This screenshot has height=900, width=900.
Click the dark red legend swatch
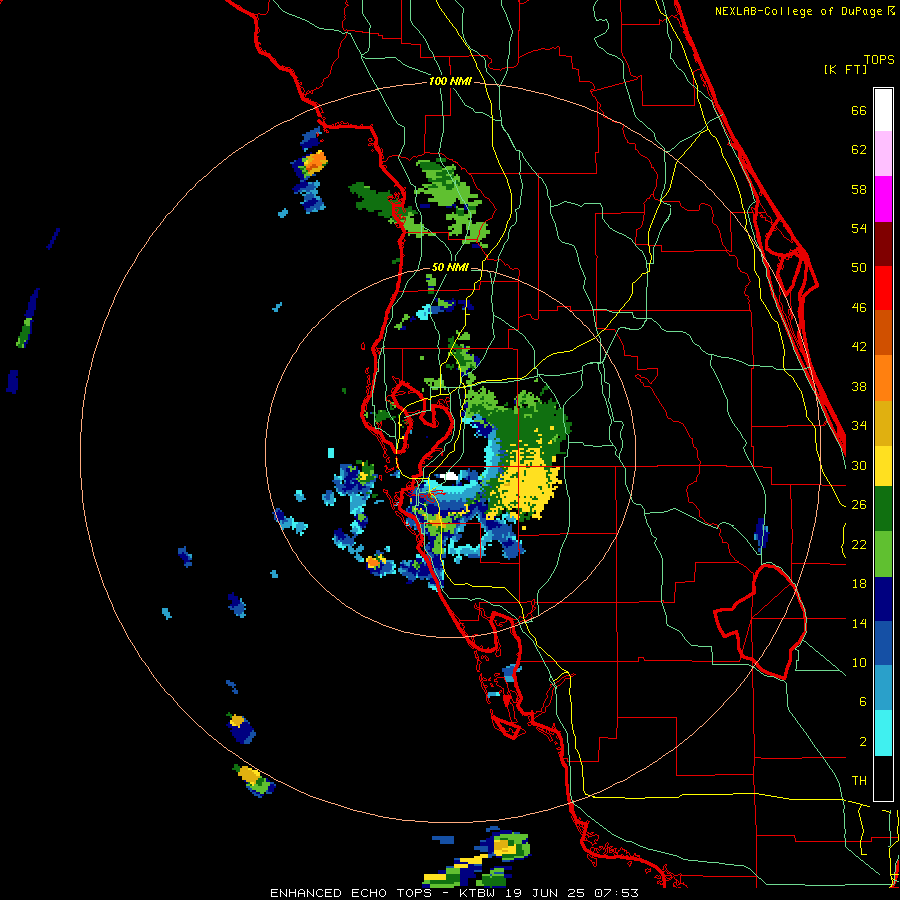pos(883,244)
